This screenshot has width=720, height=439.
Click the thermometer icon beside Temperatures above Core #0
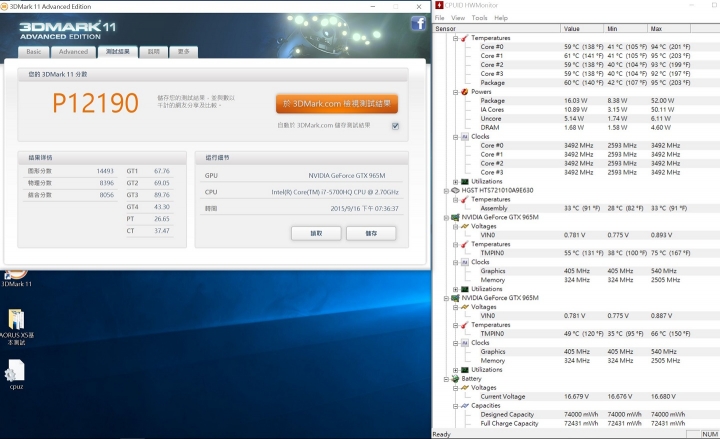pyautogui.click(x=465, y=38)
